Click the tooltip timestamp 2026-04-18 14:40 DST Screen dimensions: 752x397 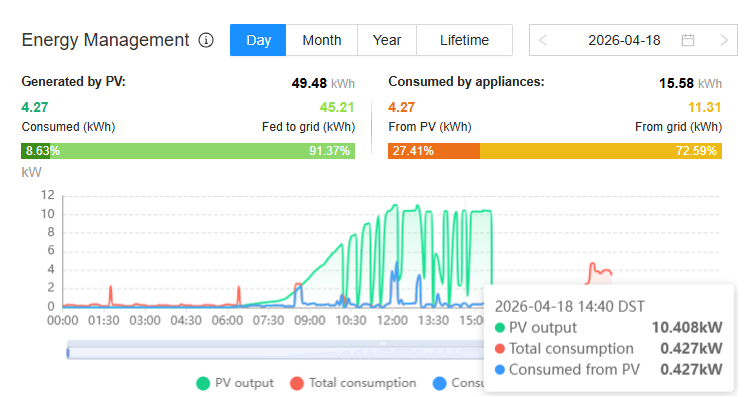click(x=569, y=306)
